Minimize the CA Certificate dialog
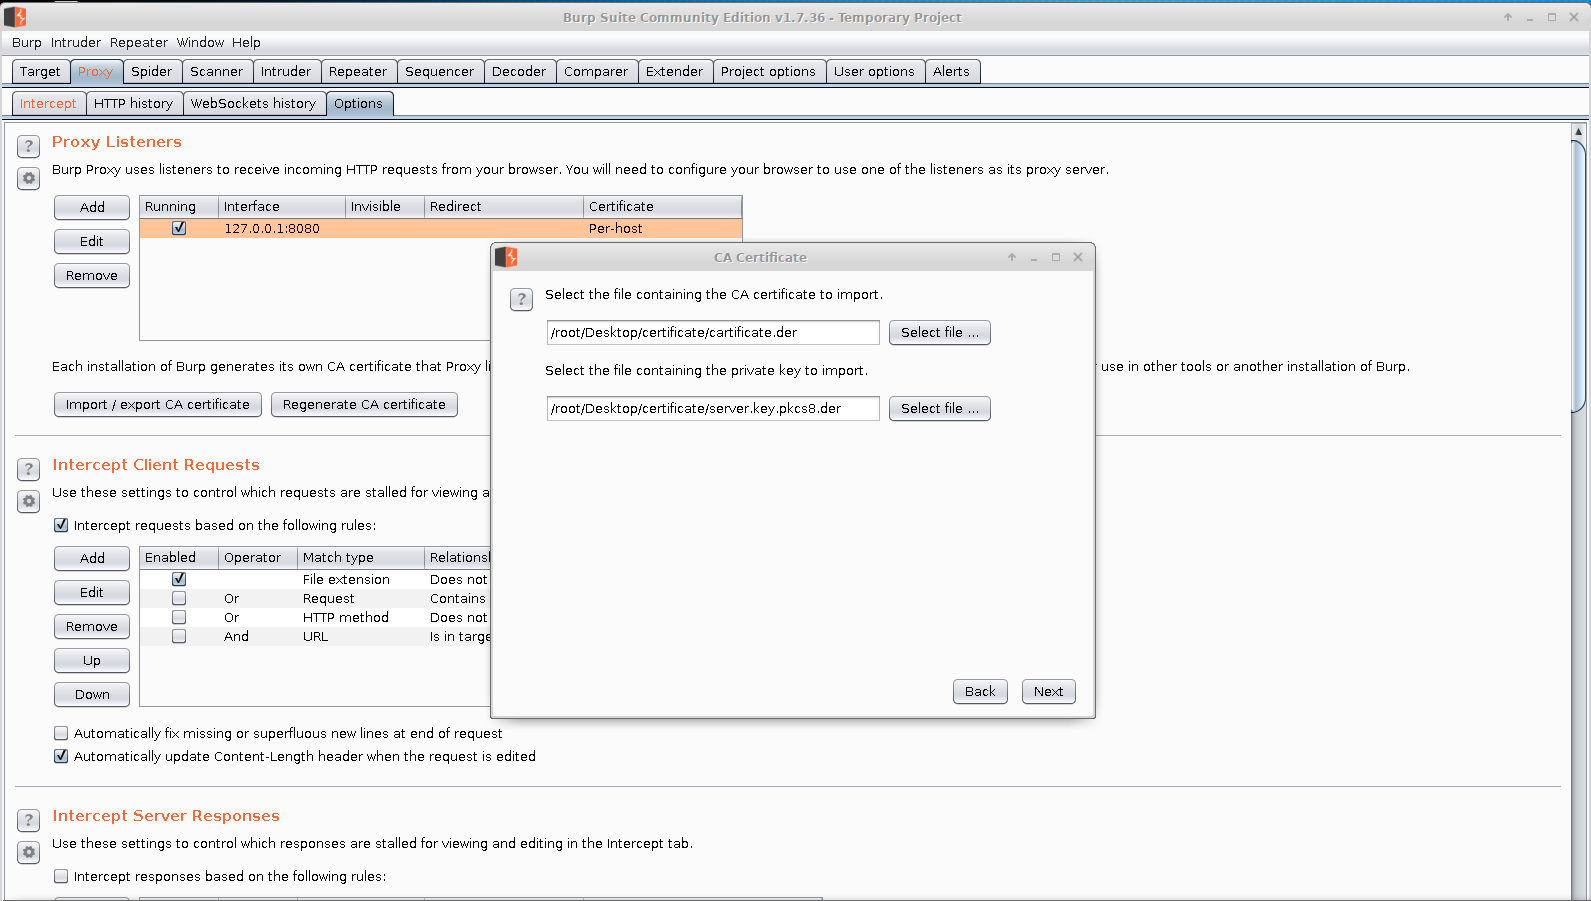This screenshot has width=1591, height=901. point(1034,257)
